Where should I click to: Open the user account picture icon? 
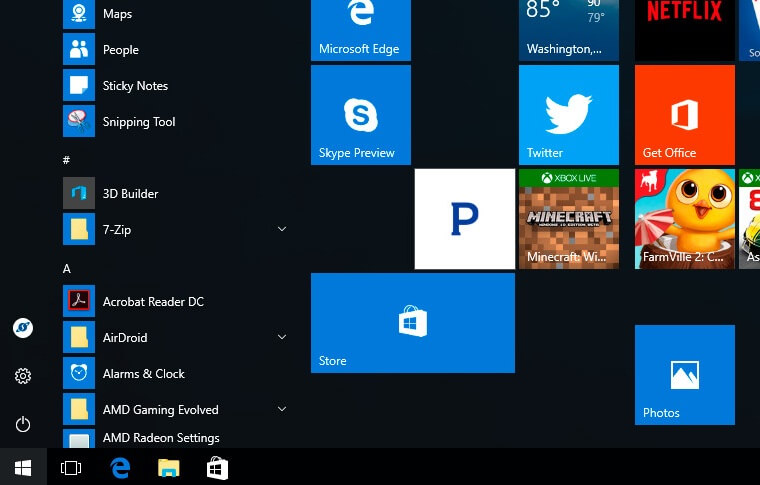click(23, 328)
